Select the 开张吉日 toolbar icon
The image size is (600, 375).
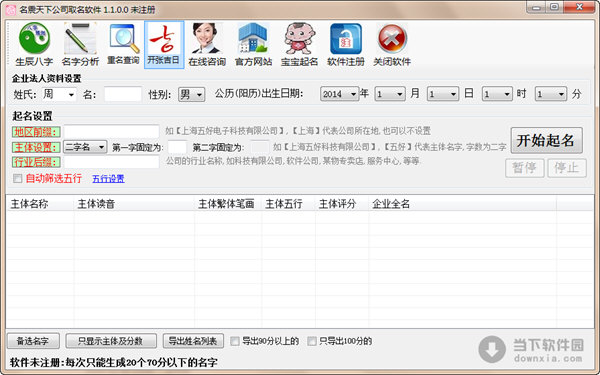(x=164, y=44)
